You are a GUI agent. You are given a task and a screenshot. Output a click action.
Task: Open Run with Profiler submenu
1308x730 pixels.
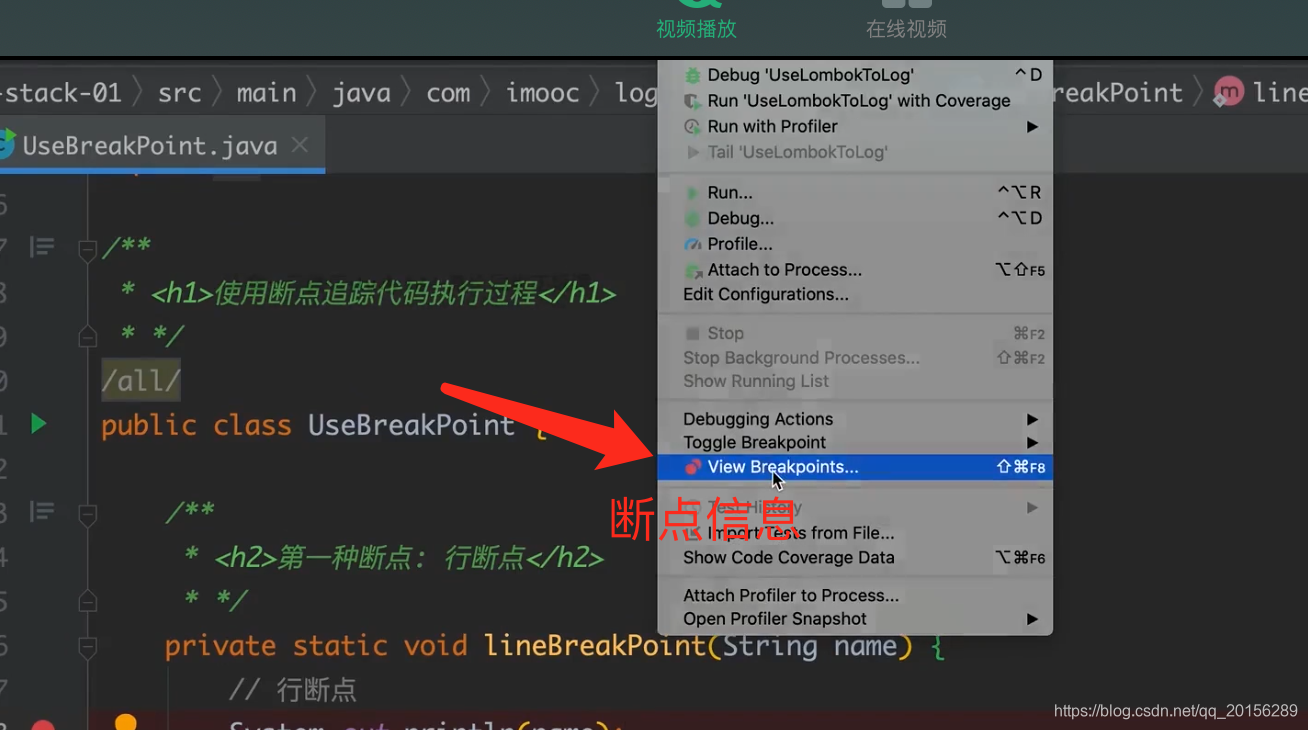855,127
